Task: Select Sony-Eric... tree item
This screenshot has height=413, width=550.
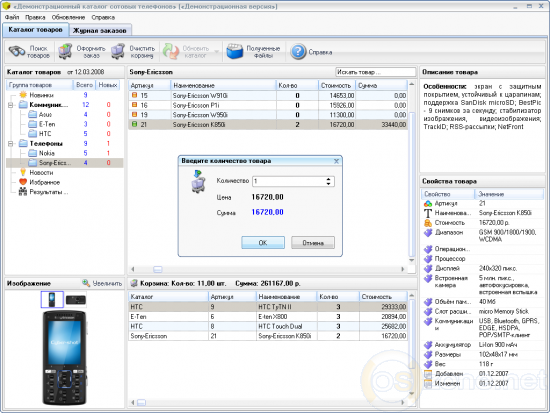Action: [65, 162]
